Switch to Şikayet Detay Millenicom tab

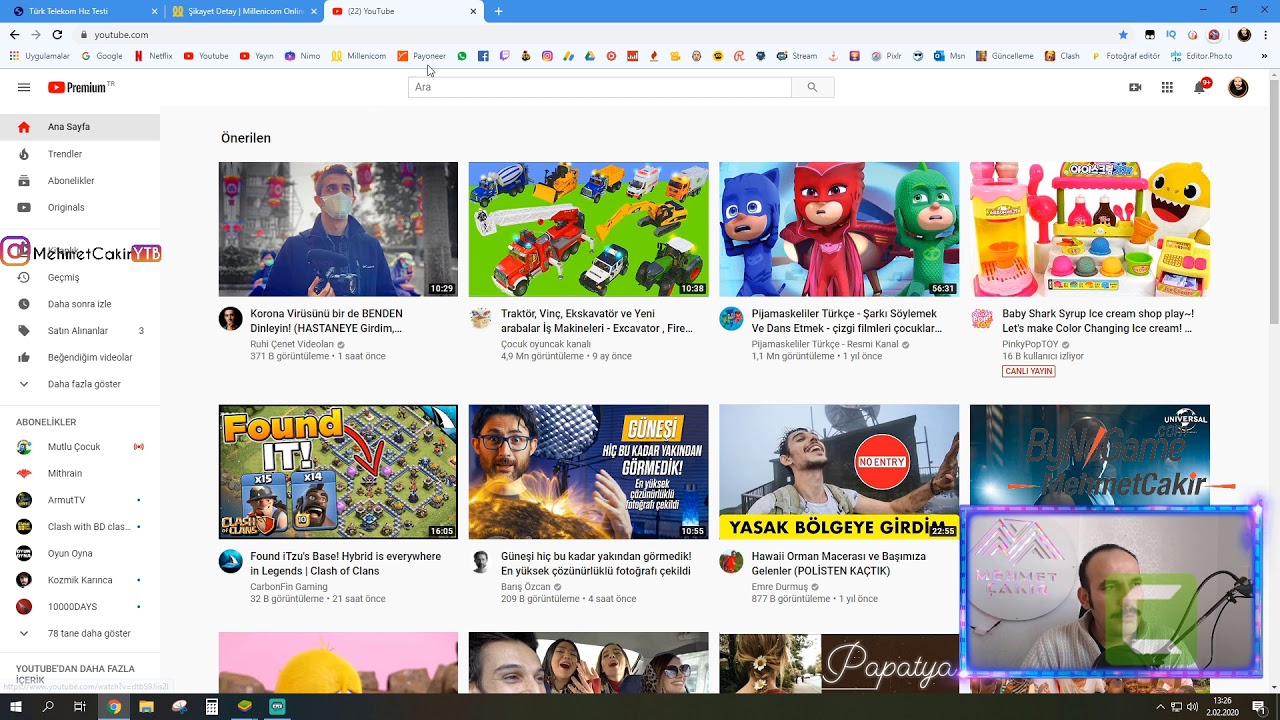pyautogui.click(x=243, y=11)
